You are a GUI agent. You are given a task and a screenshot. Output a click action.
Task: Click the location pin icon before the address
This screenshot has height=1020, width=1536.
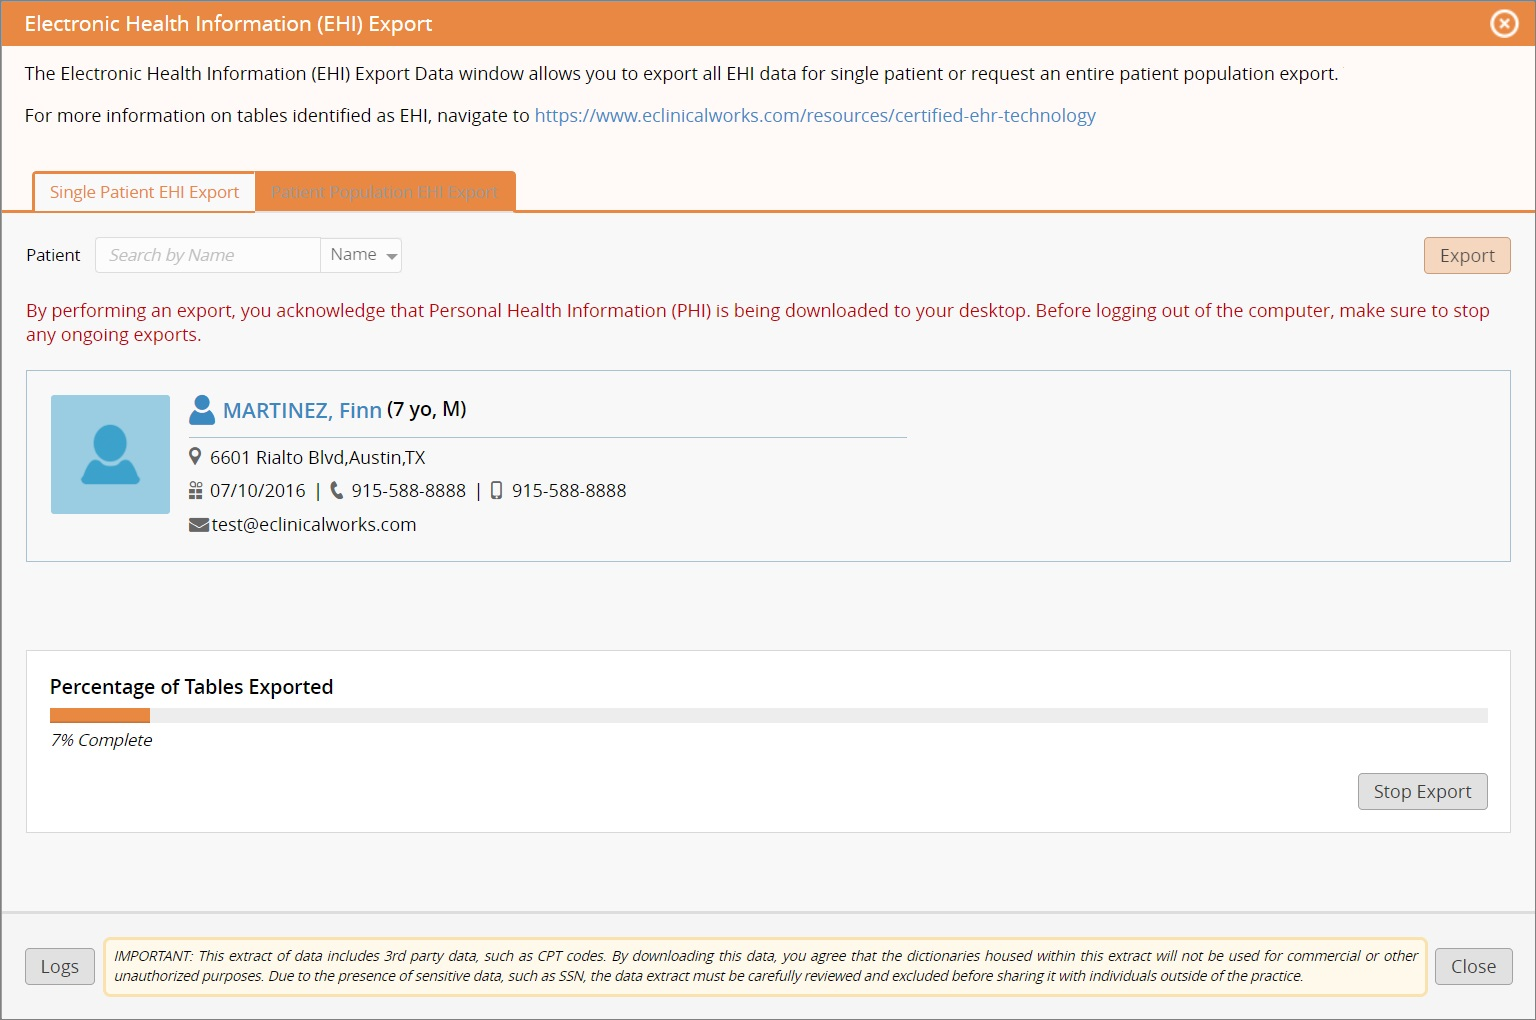196,456
